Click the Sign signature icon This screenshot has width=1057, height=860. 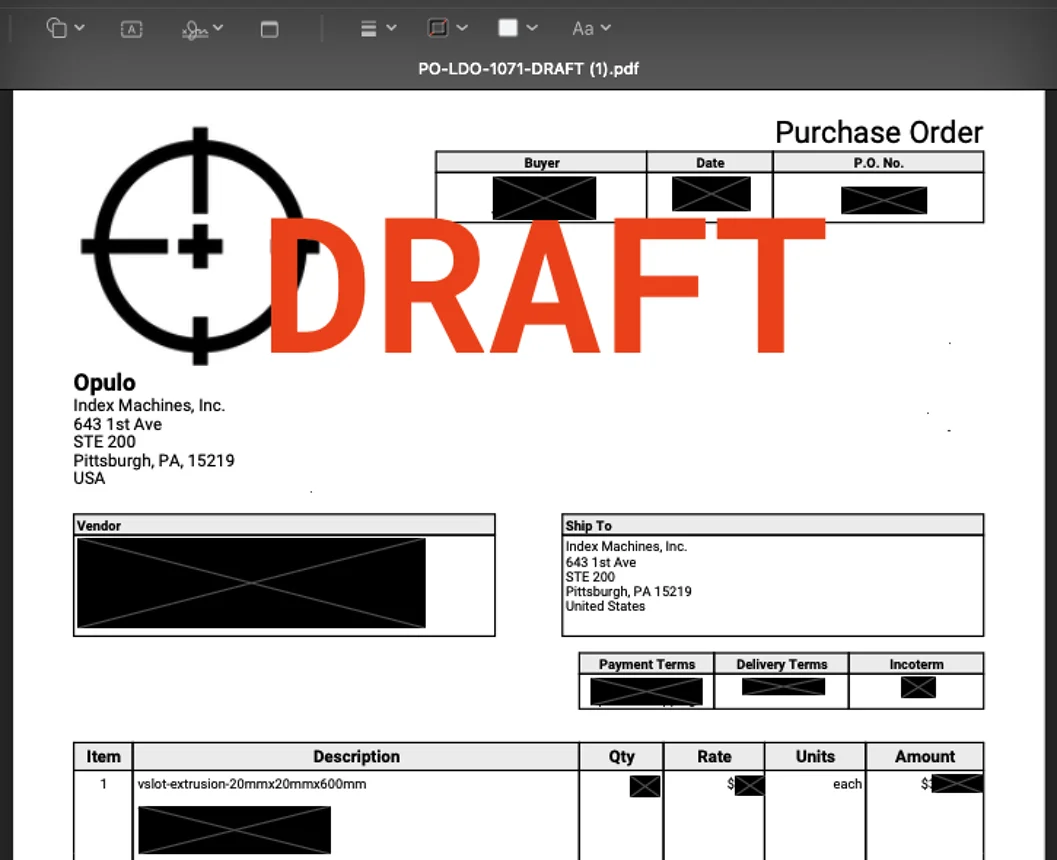[x=195, y=30]
